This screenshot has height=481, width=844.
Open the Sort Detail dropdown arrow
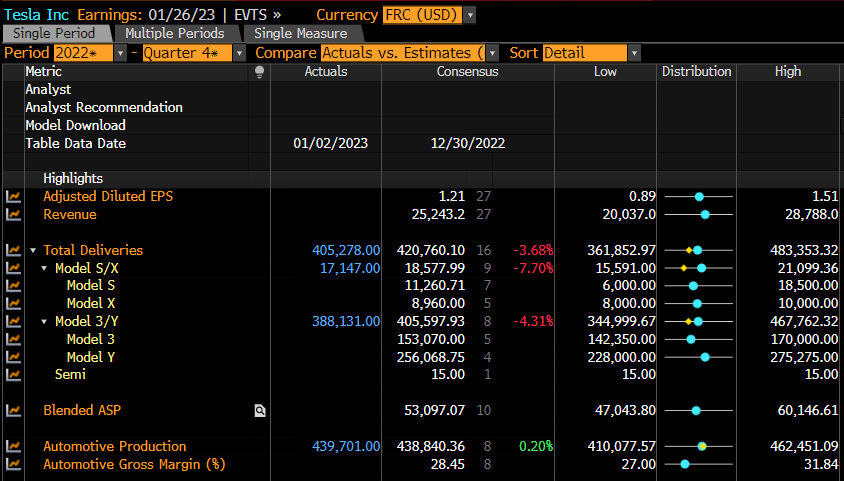(x=635, y=53)
